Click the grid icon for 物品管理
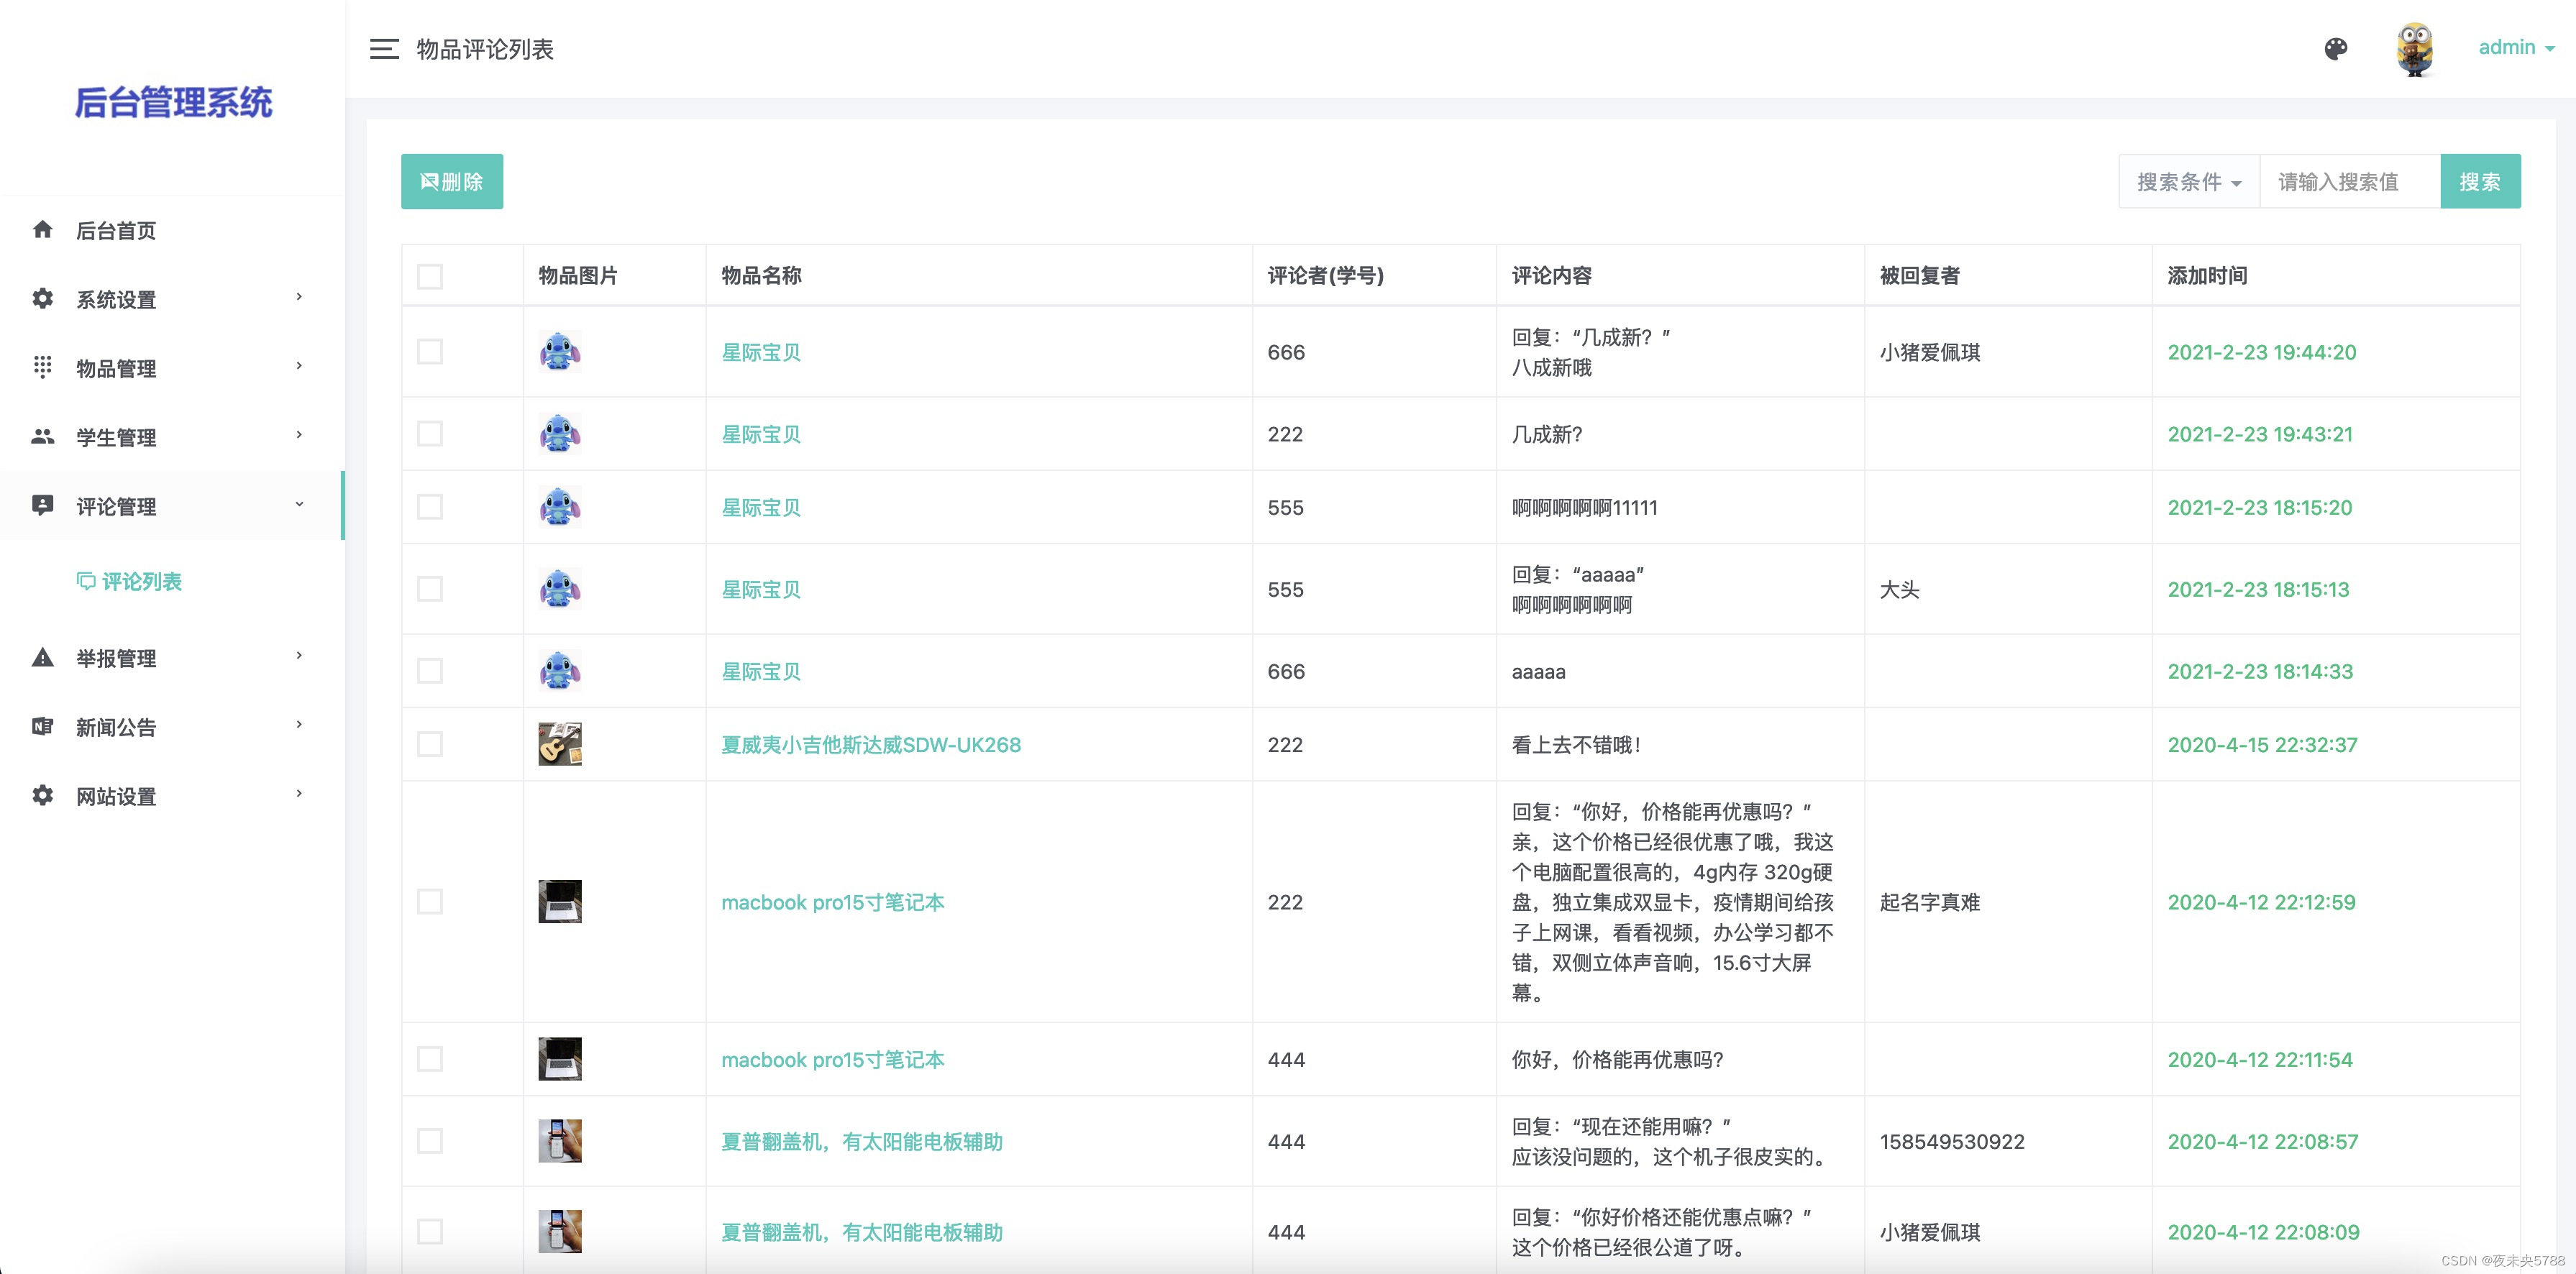Viewport: 2576px width, 1274px height. 42,367
